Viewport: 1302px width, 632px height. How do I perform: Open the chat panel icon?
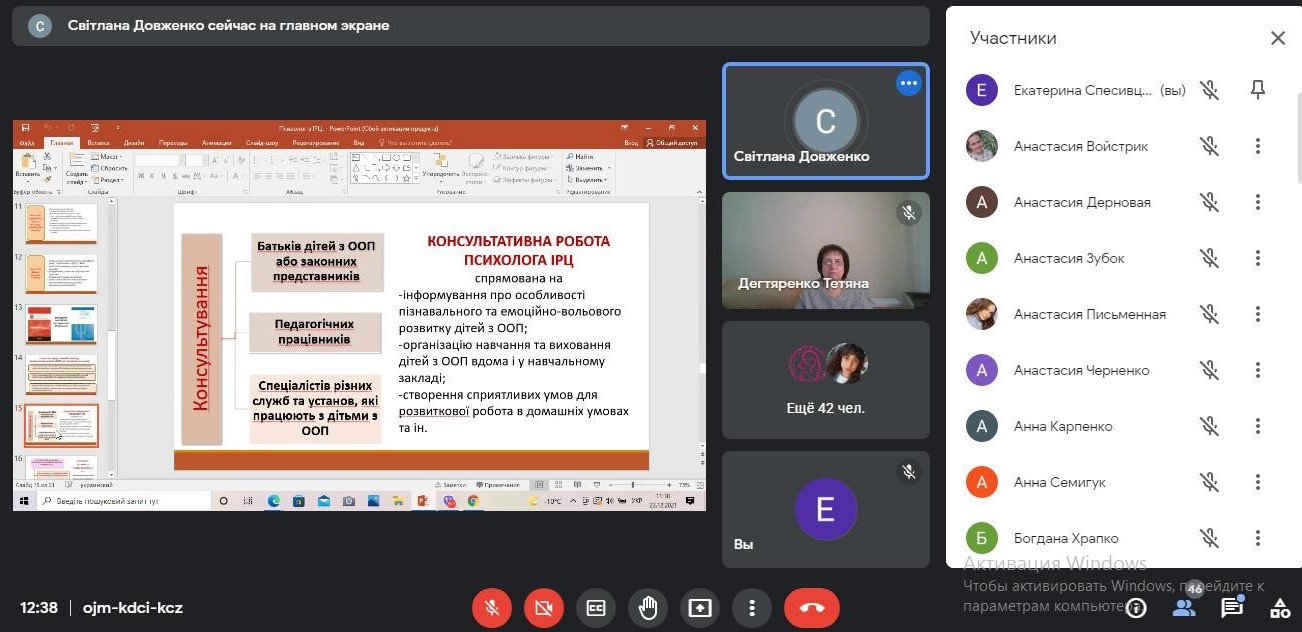coord(1232,607)
